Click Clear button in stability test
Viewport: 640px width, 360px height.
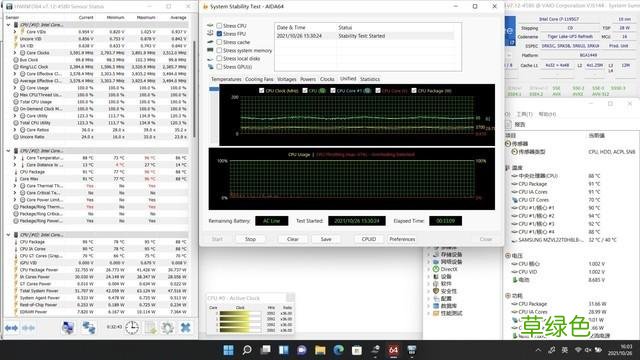click(293, 239)
